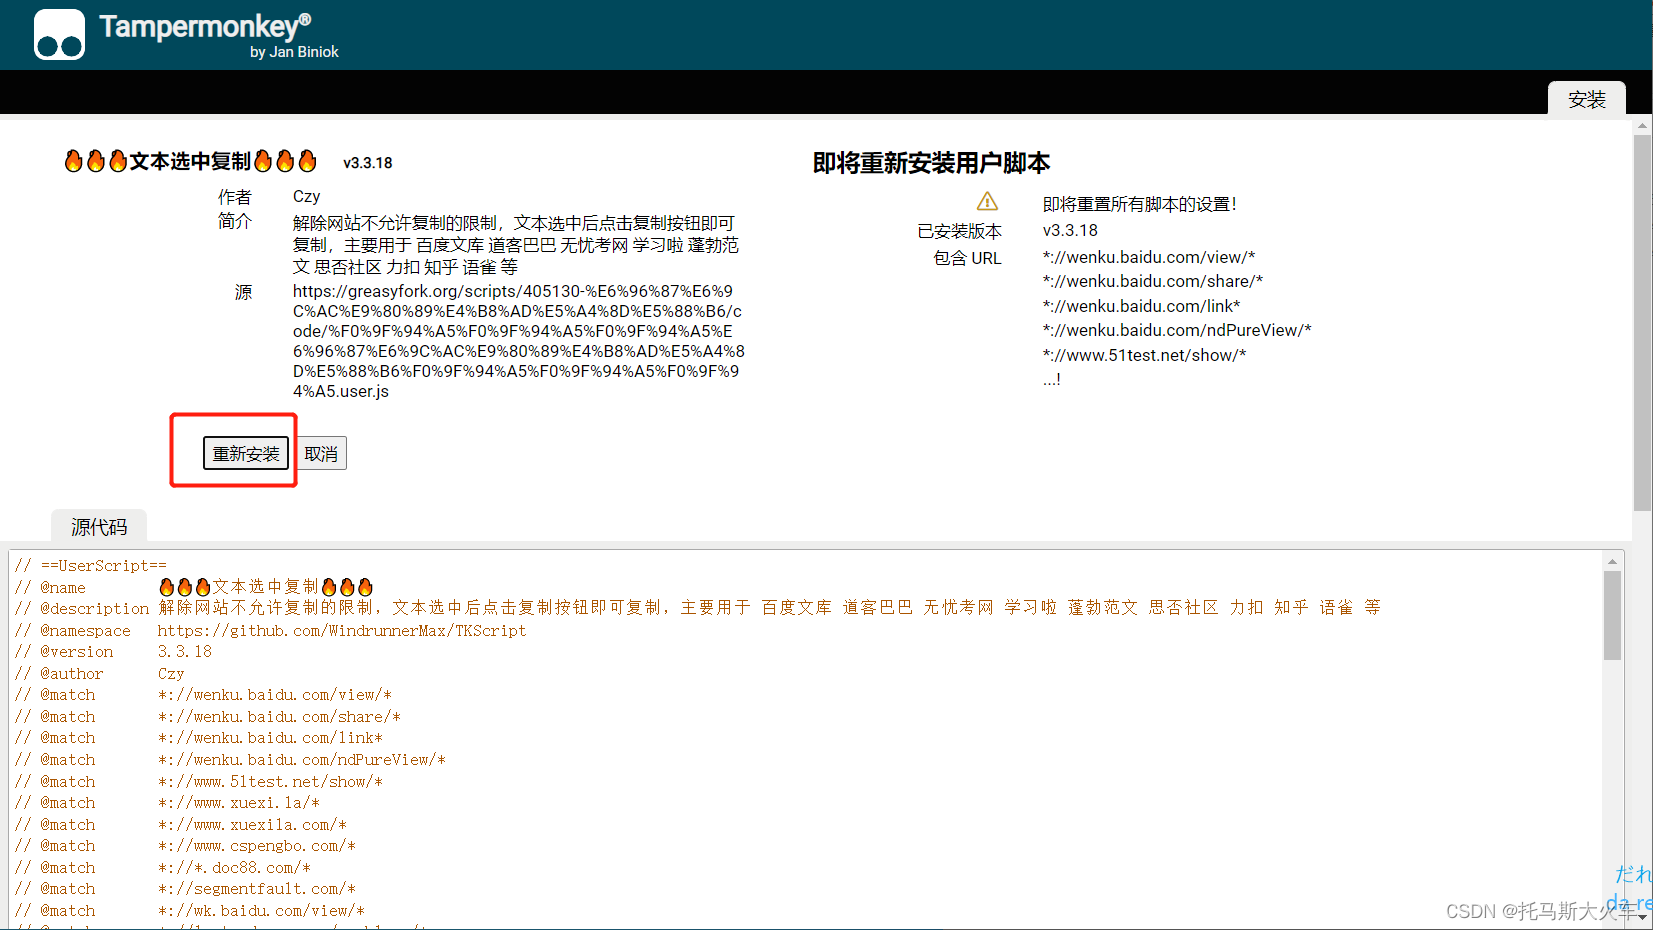Click the 已安装版本 label

point(959,231)
